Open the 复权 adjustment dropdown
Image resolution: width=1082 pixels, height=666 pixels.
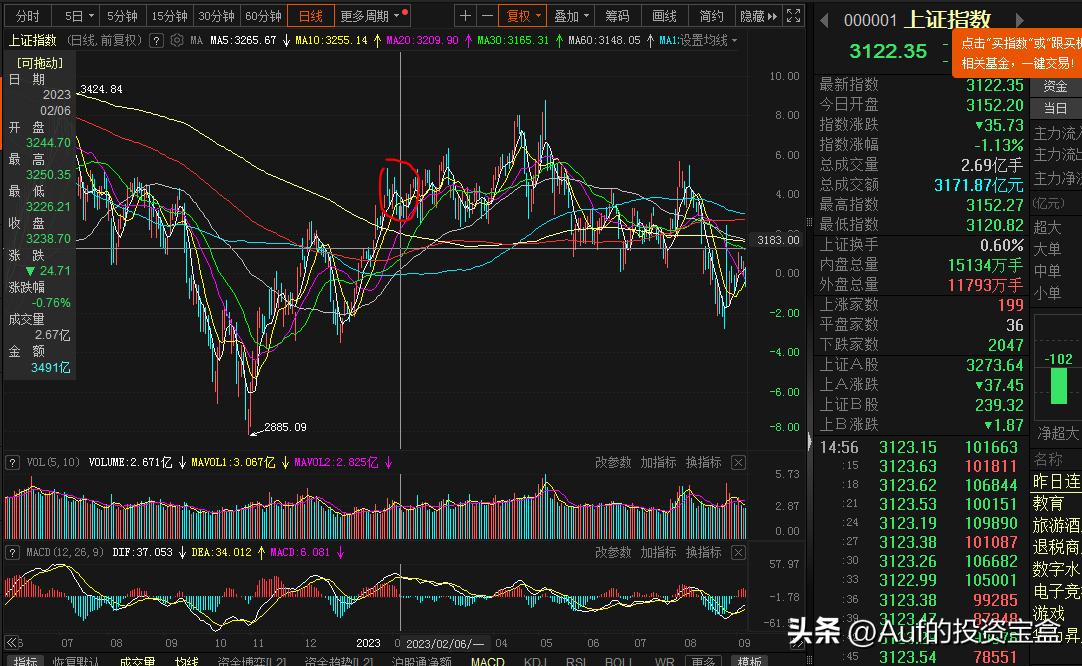point(522,15)
